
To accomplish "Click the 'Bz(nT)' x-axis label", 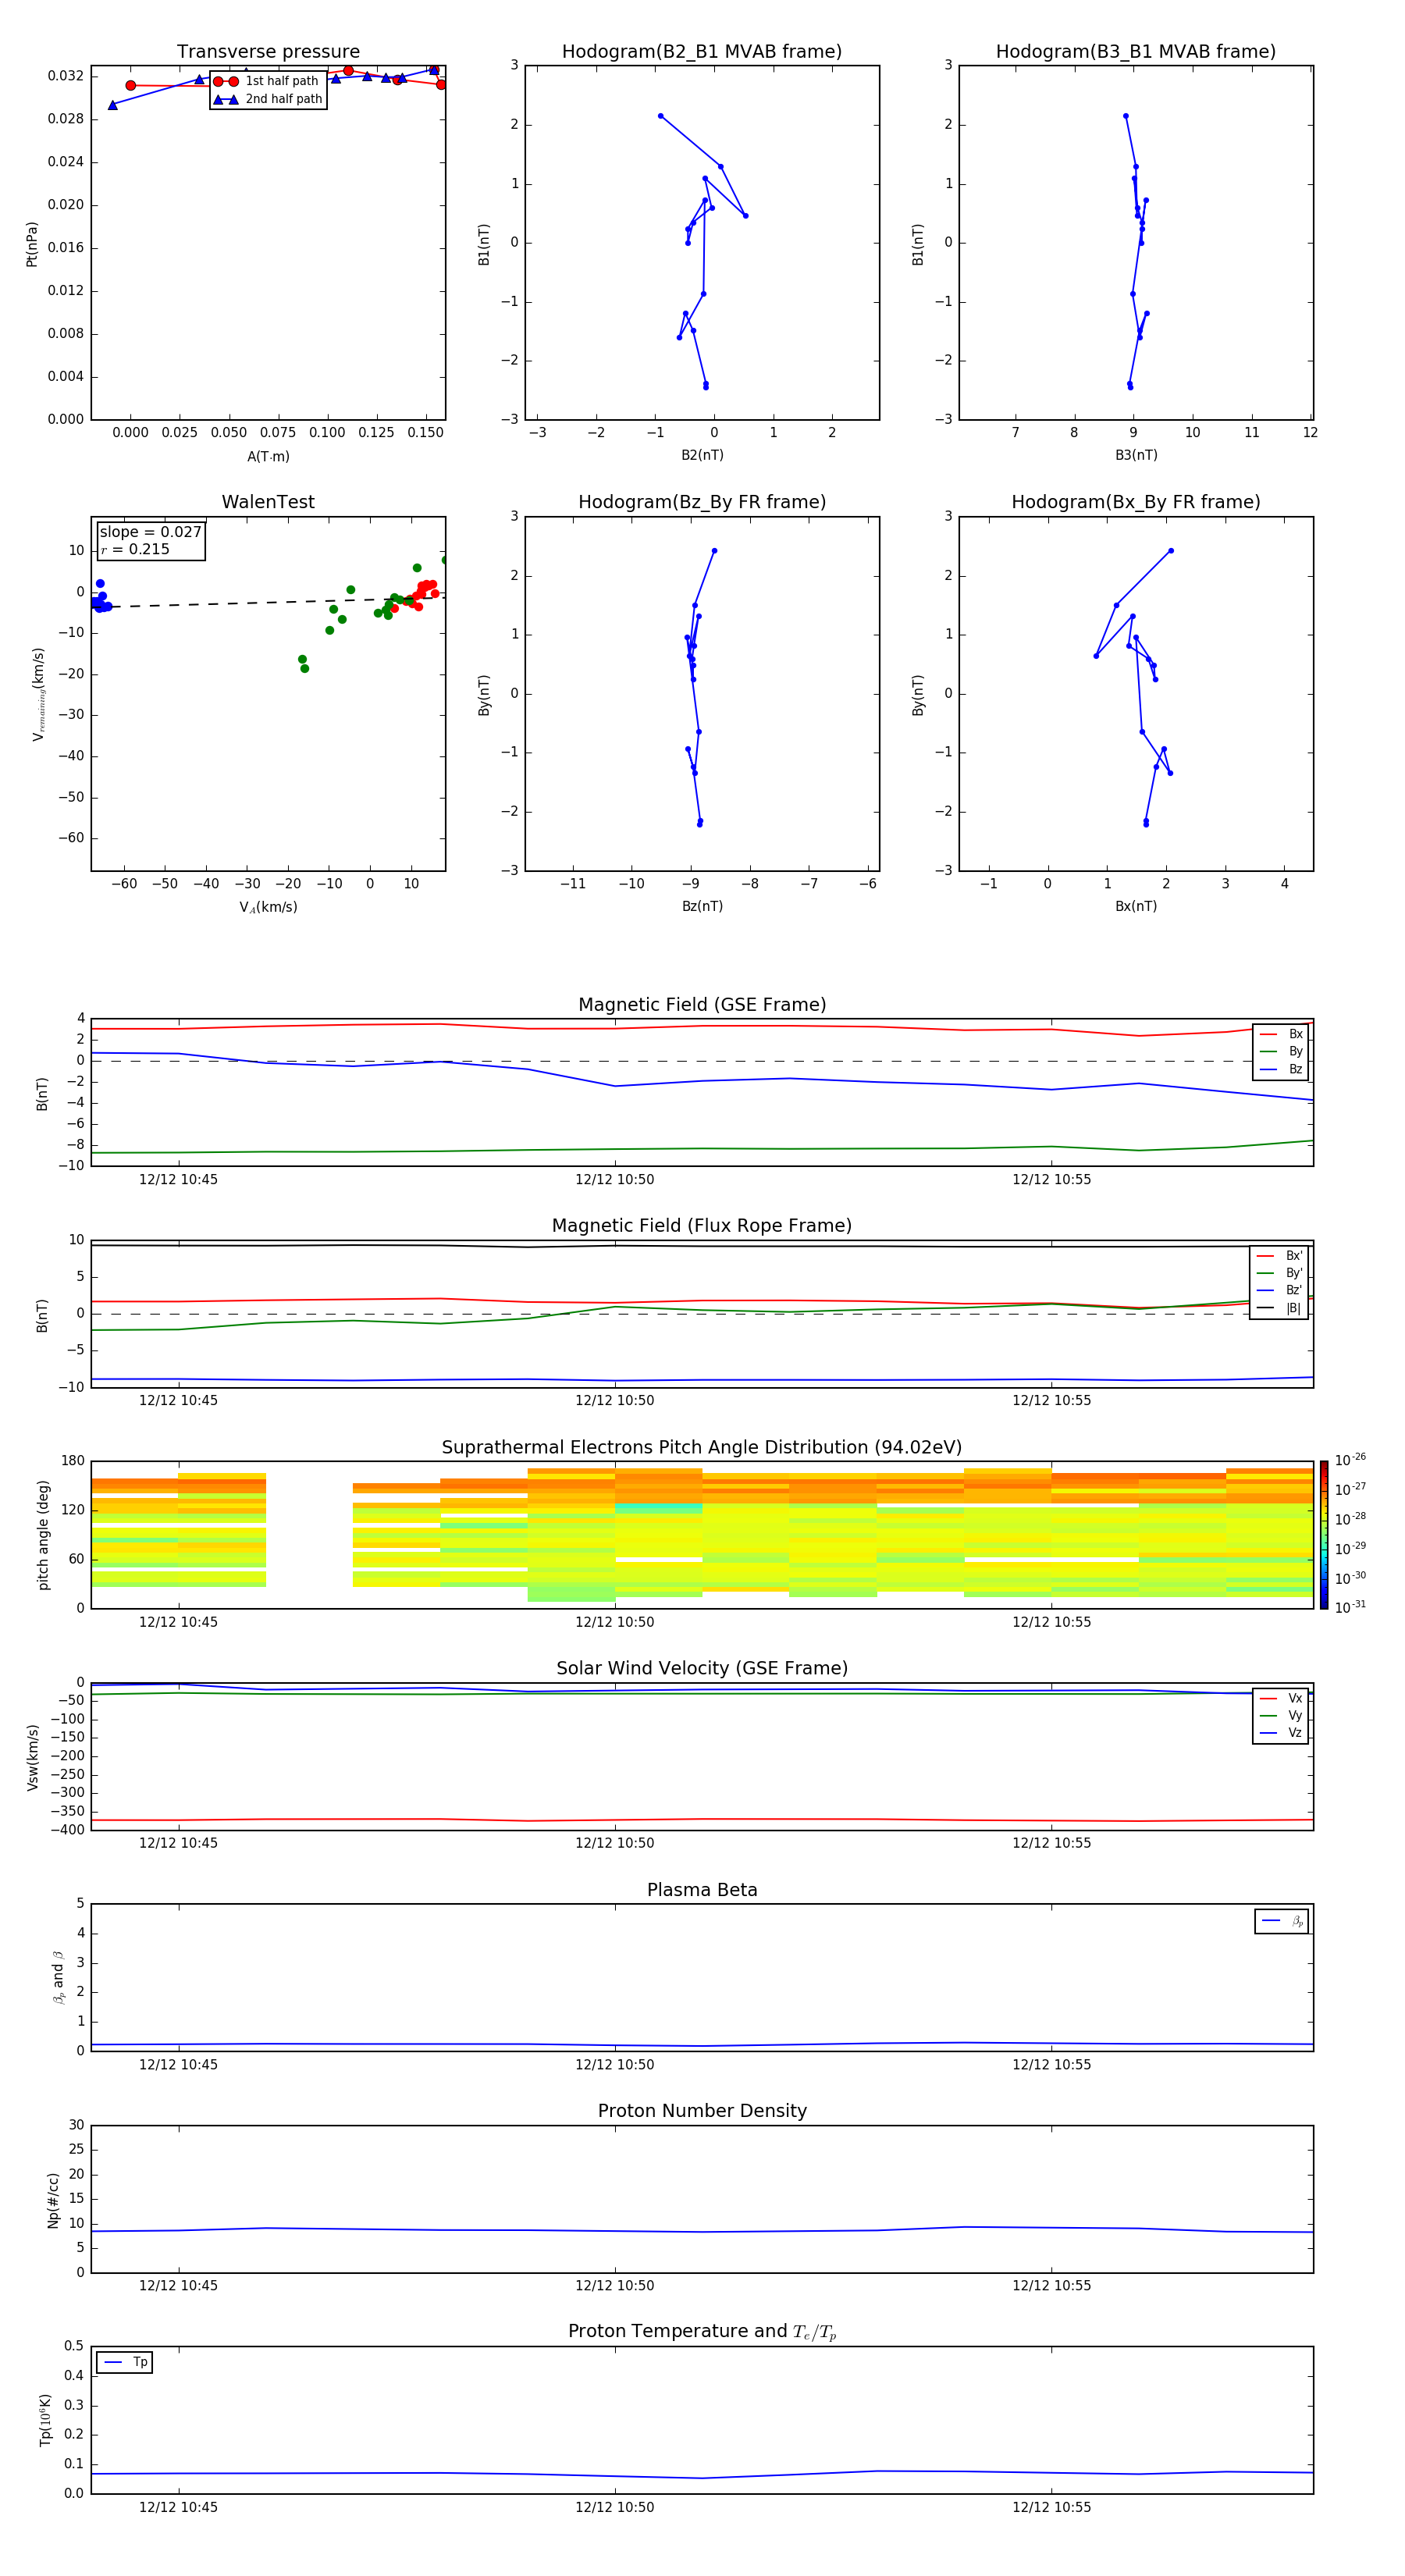I will (x=702, y=907).
